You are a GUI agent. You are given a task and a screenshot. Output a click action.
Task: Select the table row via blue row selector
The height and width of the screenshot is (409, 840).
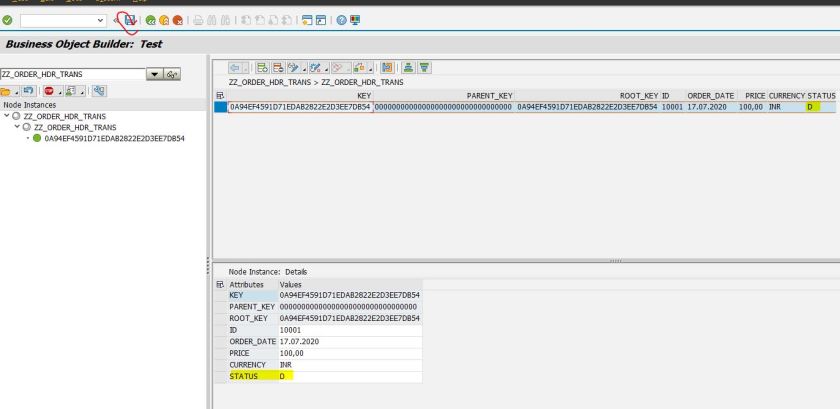(x=221, y=106)
